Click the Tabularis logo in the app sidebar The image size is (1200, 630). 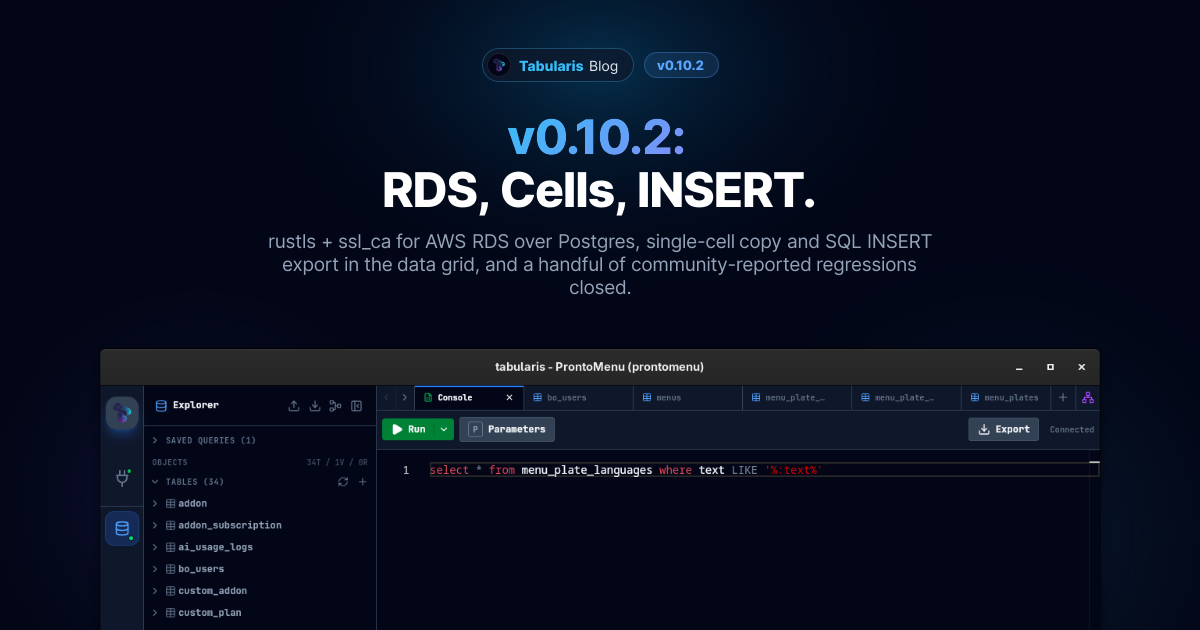tap(122, 412)
